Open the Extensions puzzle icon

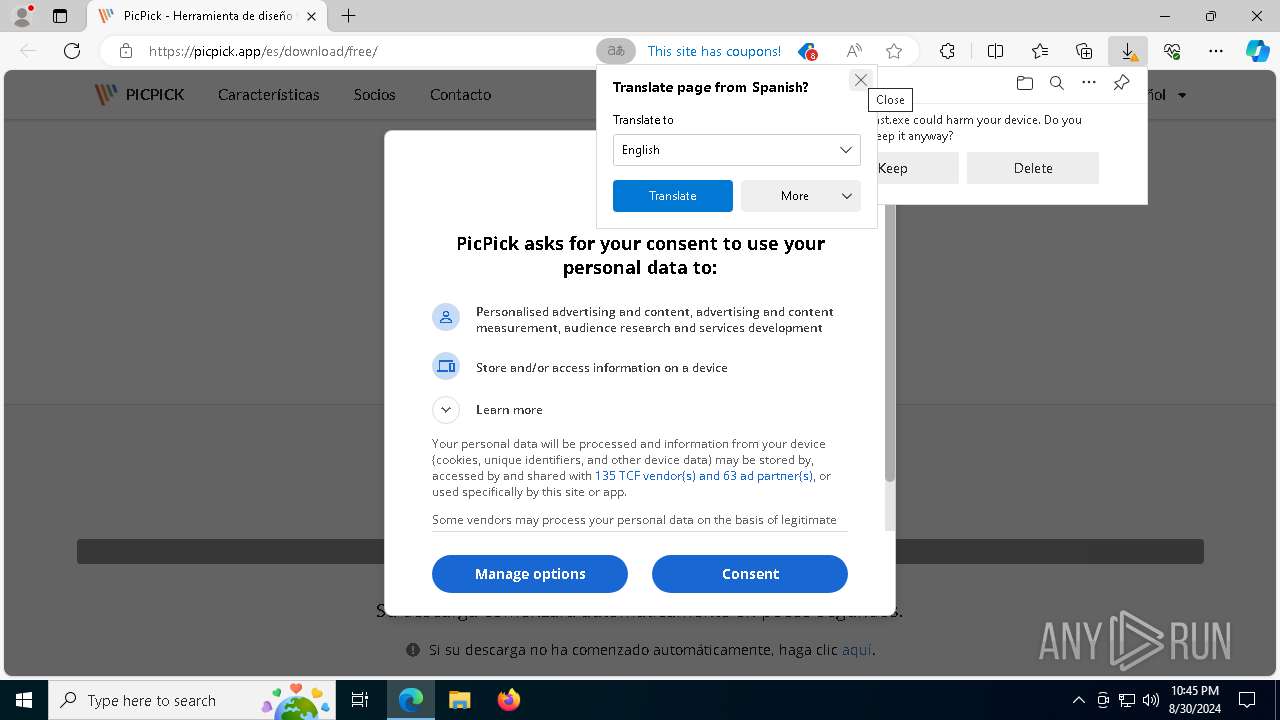(947, 51)
